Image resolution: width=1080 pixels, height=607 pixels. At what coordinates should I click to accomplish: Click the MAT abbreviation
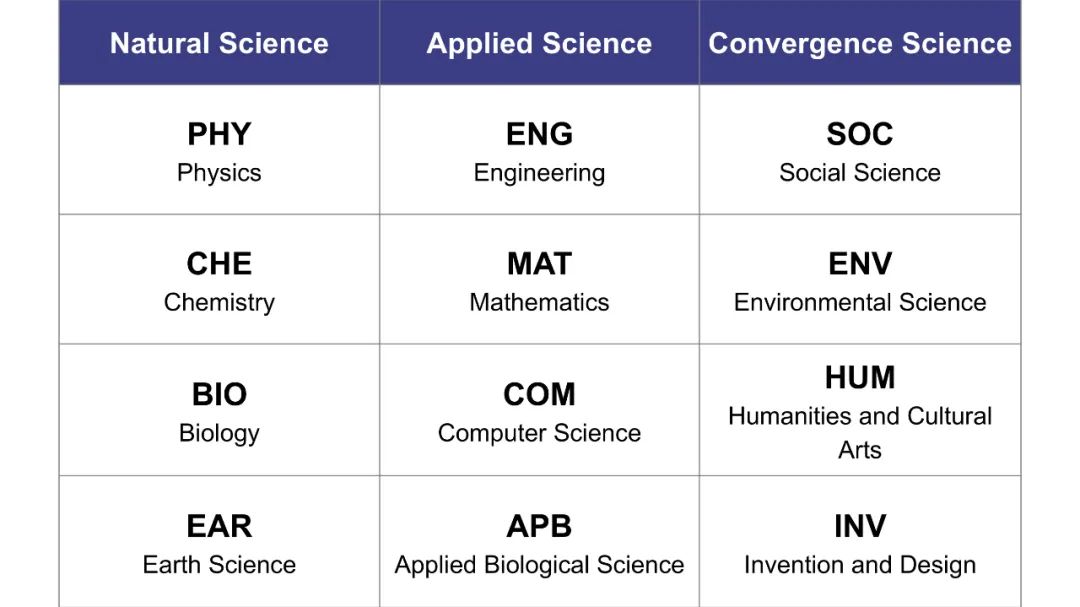[x=539, y=264]
